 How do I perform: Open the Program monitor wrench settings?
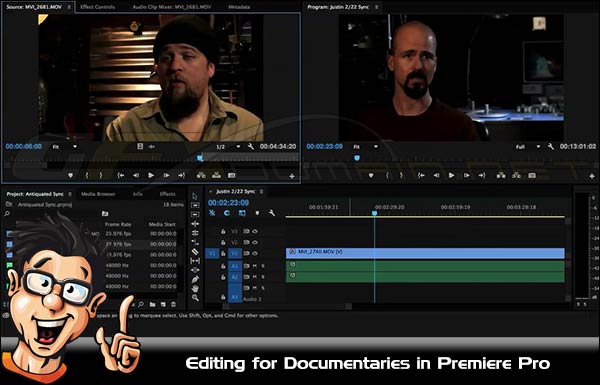551,147
